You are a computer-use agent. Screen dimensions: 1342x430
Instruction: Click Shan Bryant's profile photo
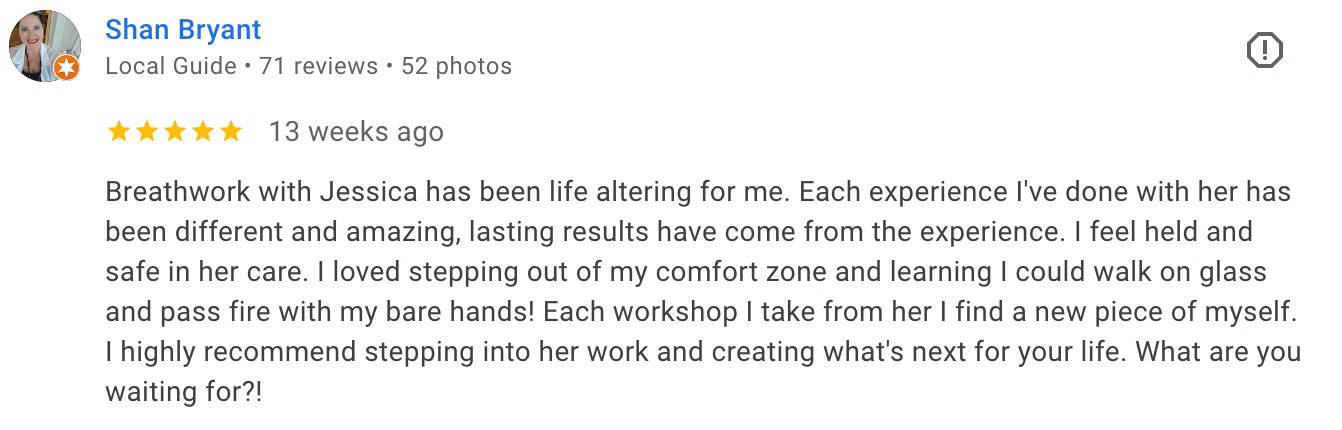(43, 44)
